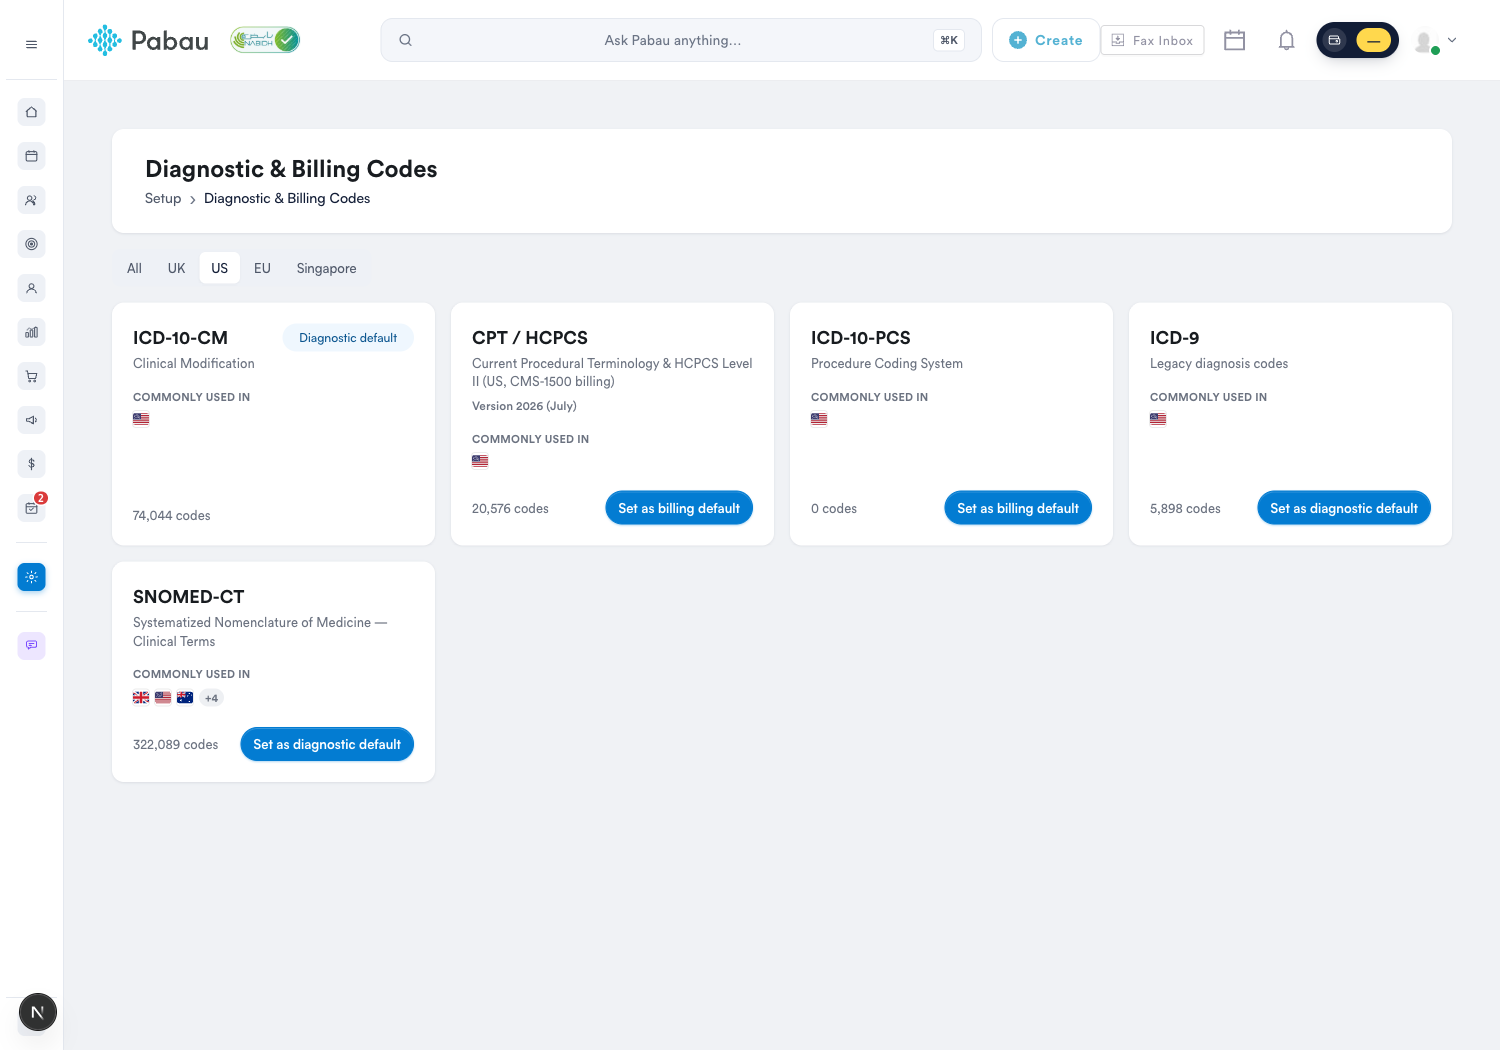Open the bar chart reports sidebar icon
1500x1050 pixels.
point(31,332)
